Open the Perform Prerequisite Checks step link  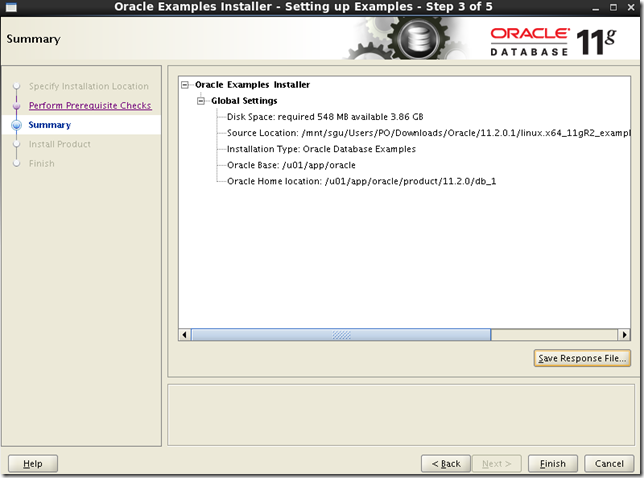coord(90,106)
